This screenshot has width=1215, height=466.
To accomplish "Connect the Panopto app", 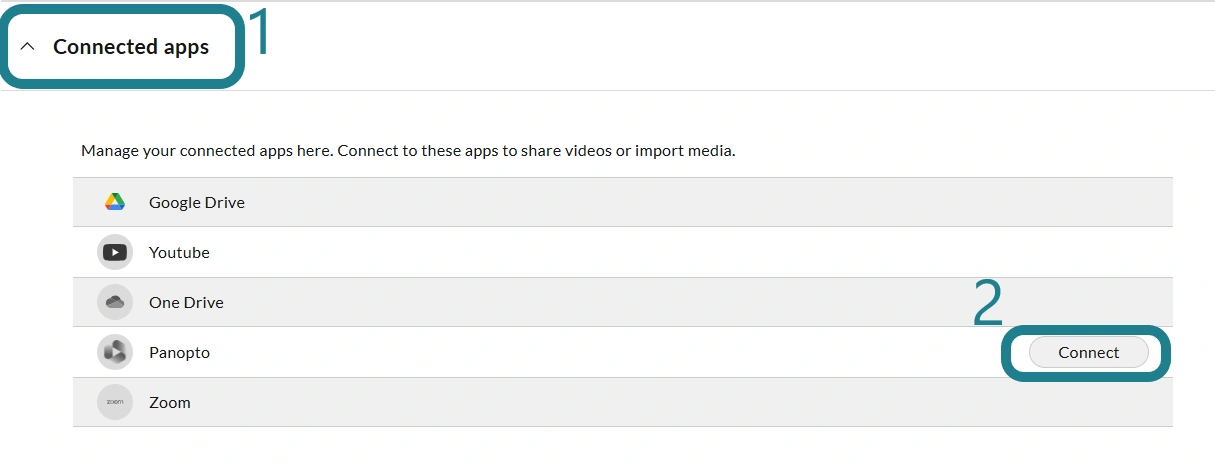I will [x=1088, y=352].
